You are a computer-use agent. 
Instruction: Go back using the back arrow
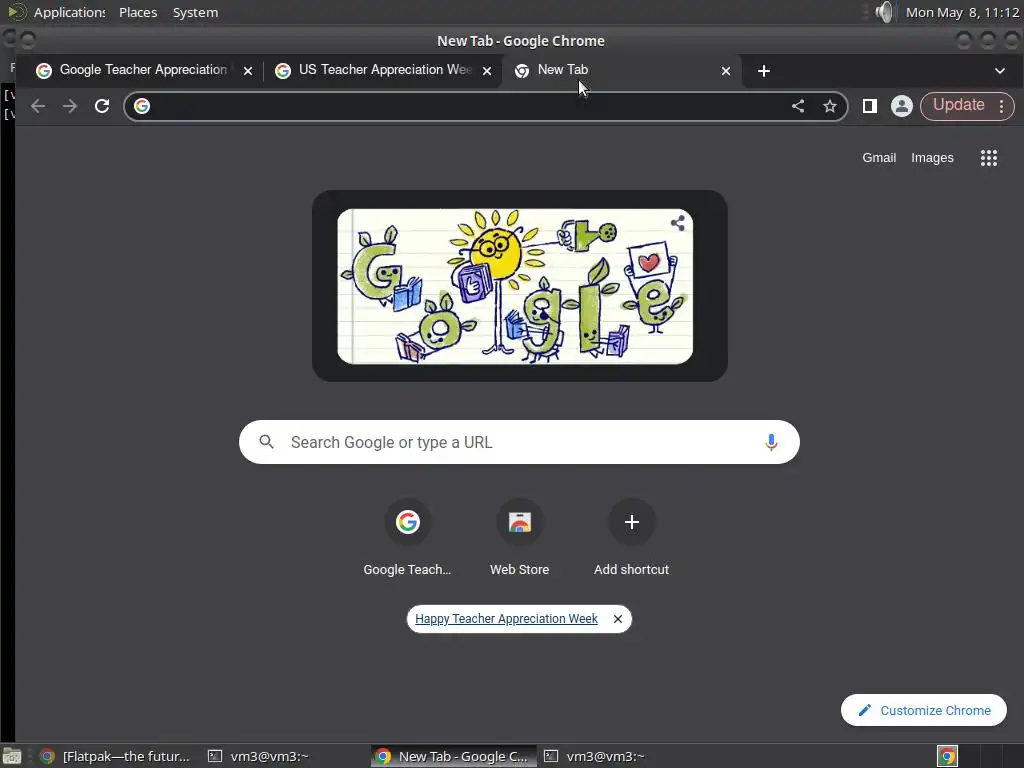tap(38, 106)
